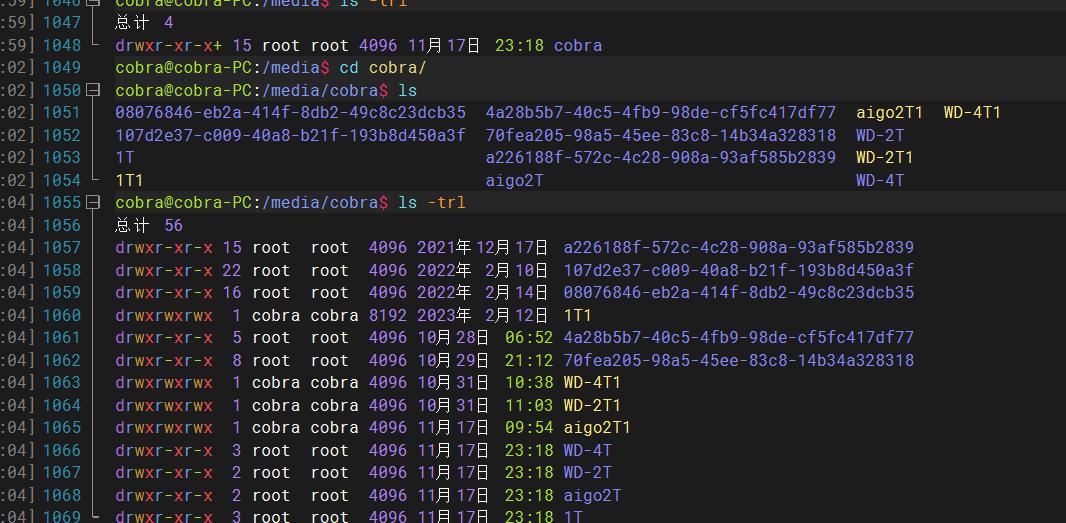Click line number 1060 in the gutter
This screenshot has height=523, width=1066.
[62, 316]
